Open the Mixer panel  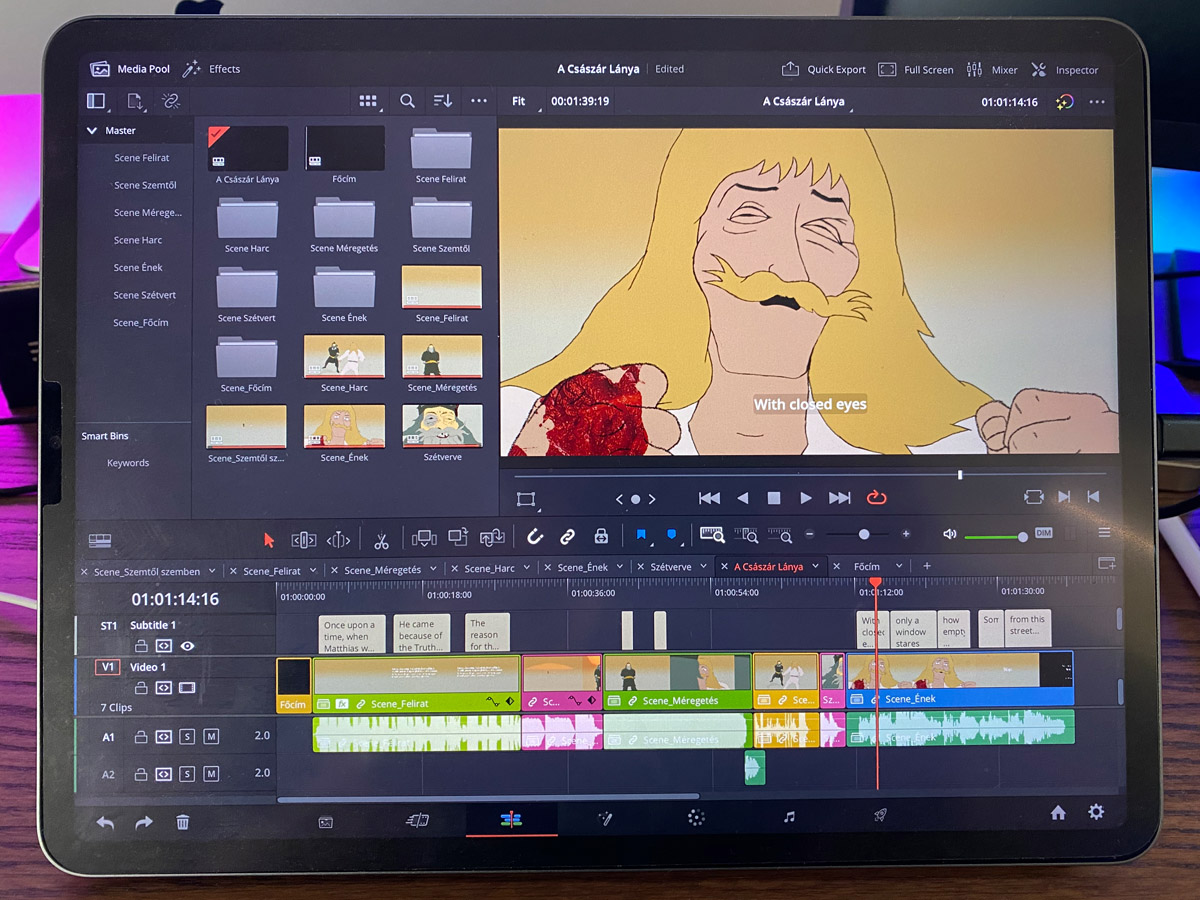[992, 70]
